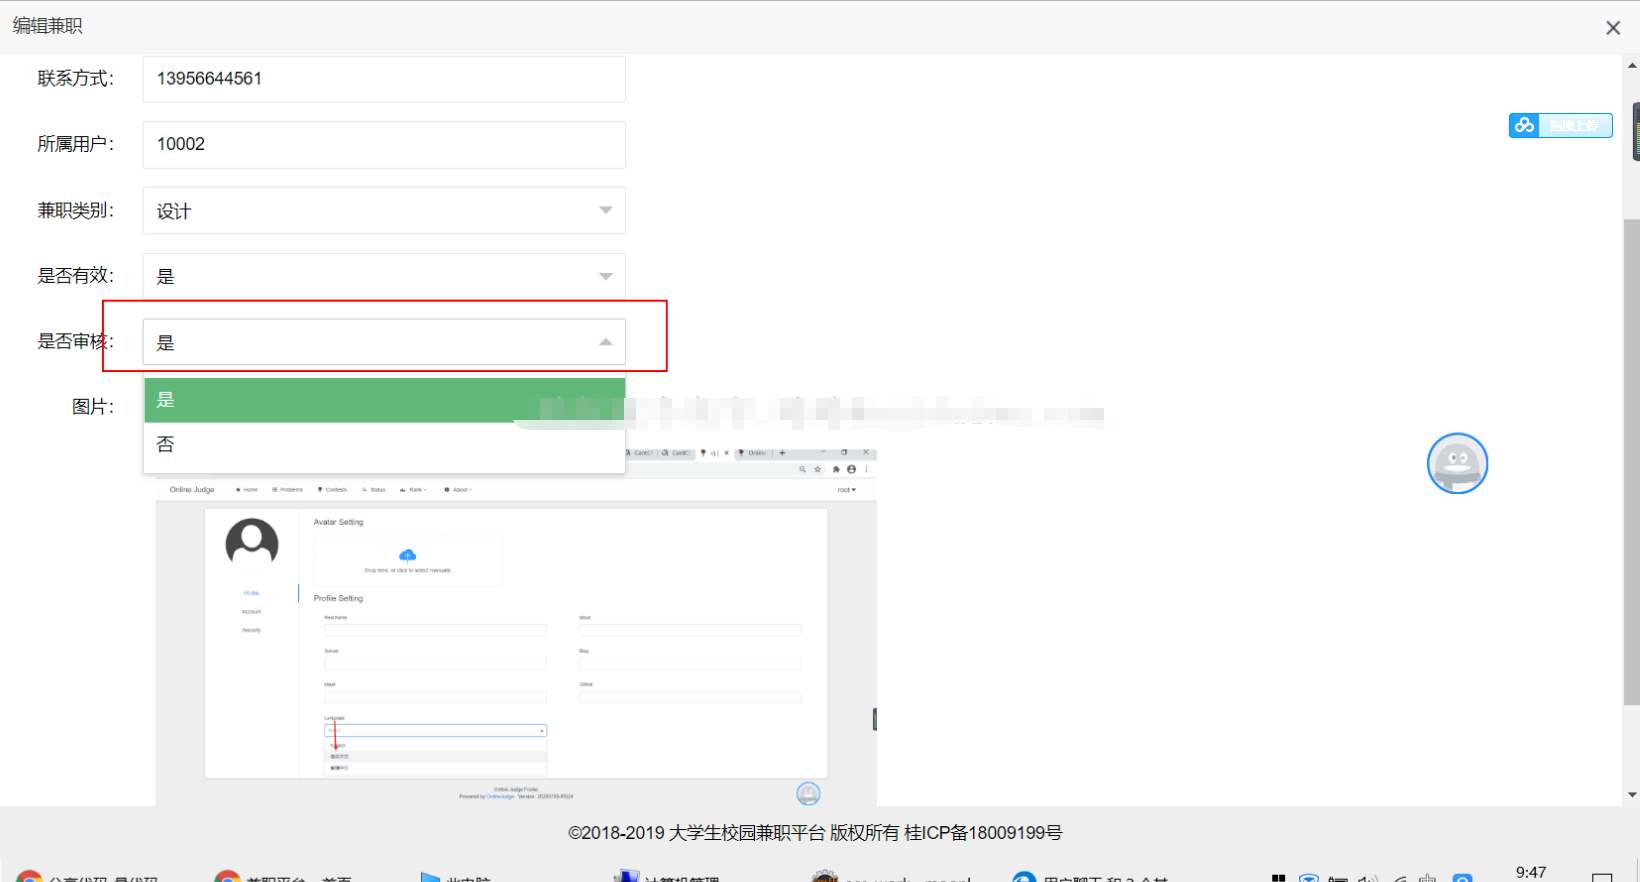Click the round floating assistant mascot icon
This screenshot has height=882, width=1640.
click(x=1457, y=463)
